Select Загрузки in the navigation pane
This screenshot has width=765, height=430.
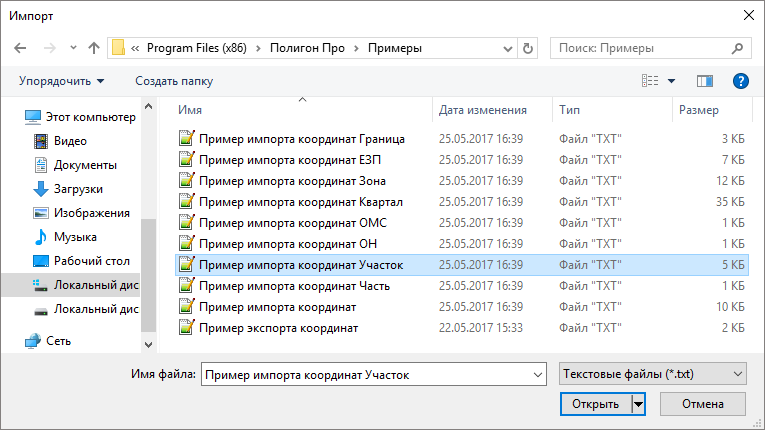(x=77, y=188)
